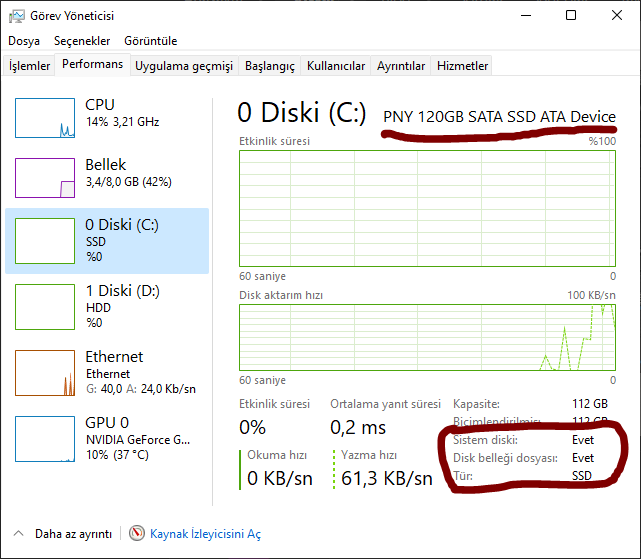This screenshot has height=559, width=641.
Task: Select the CPU usage graph thumbnail
Action: pyautogui.click(x=45, y=118)
